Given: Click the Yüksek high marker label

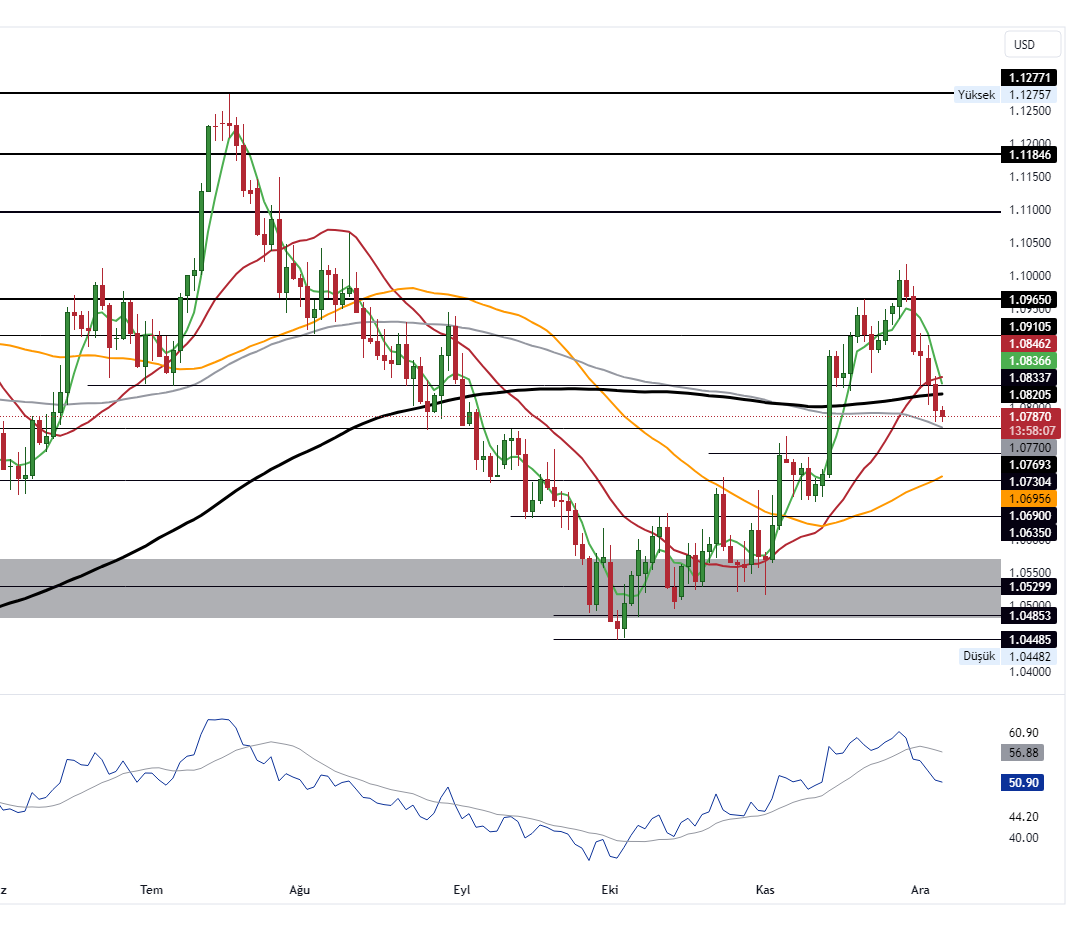Looking at the screenshot, I should (x=975, y=94).
